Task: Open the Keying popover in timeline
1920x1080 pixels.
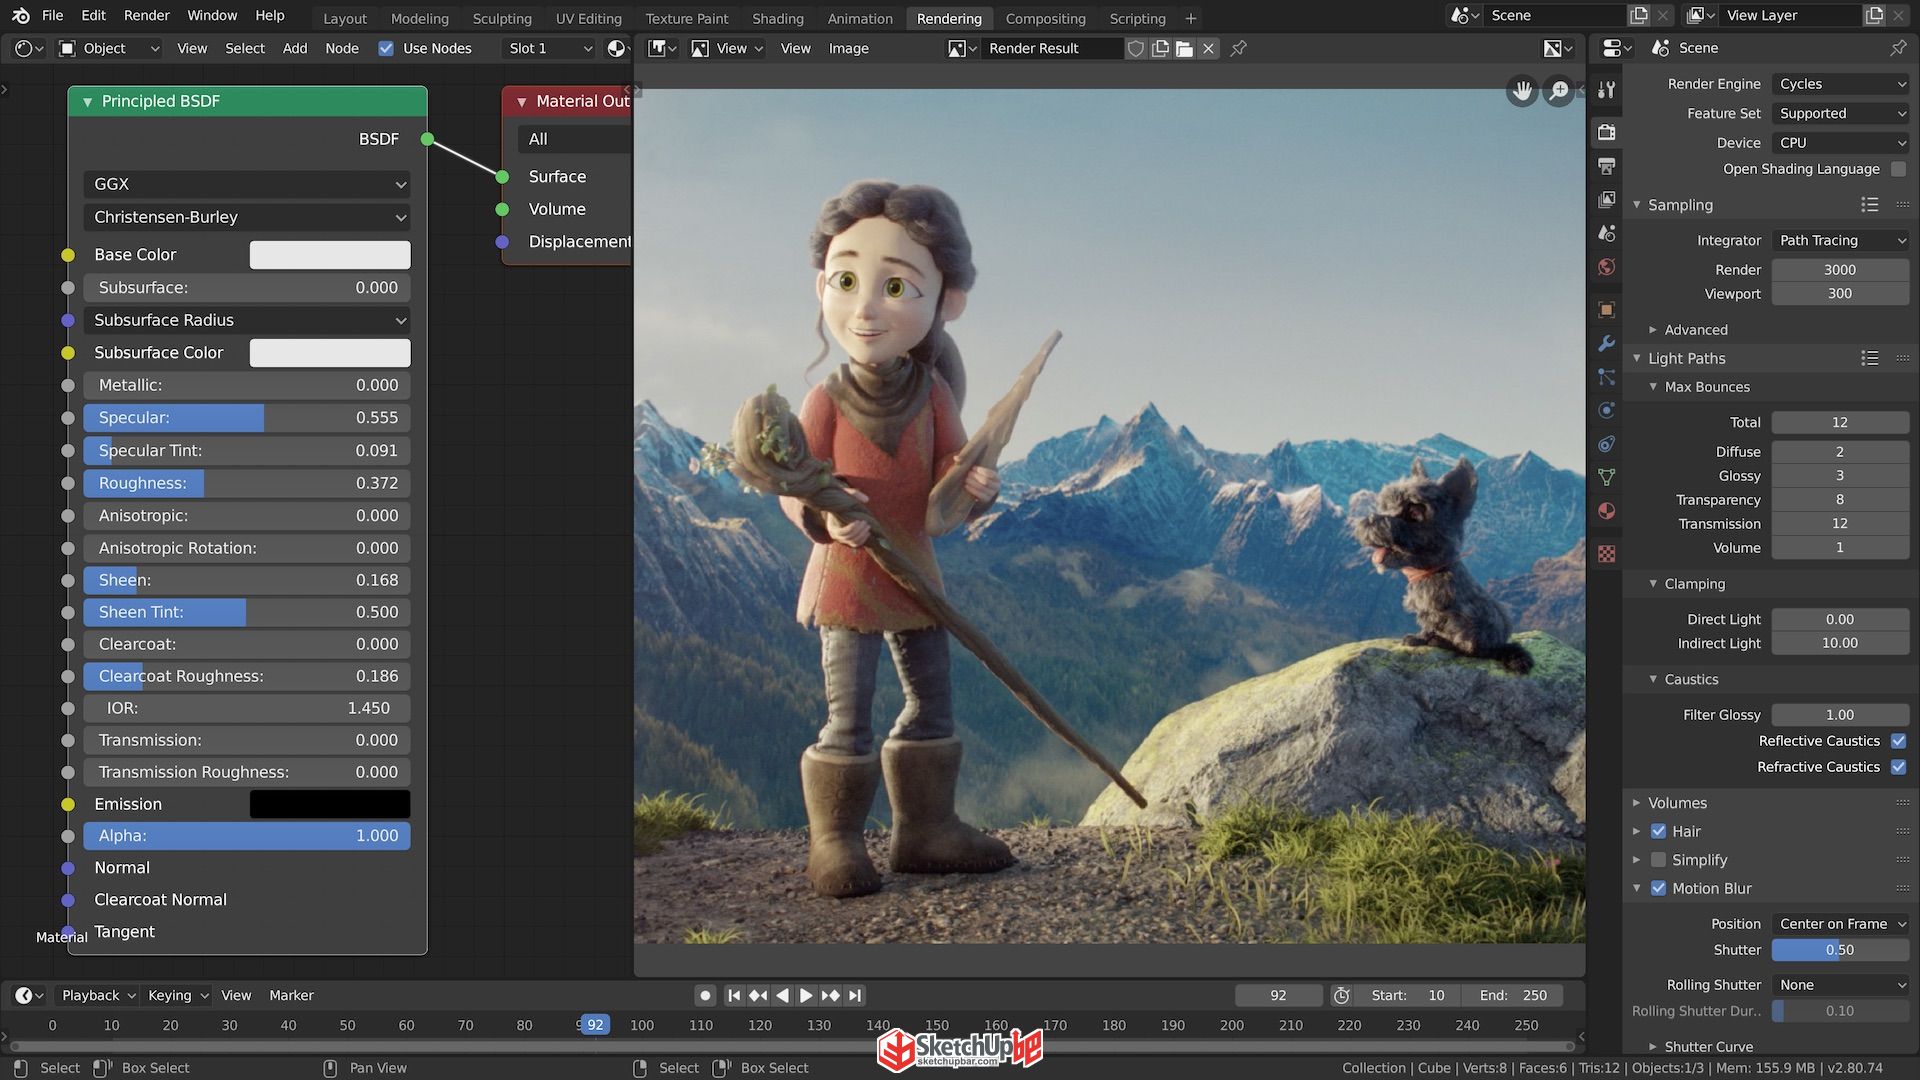Action: pyautogui.click(x=178, y=995)
